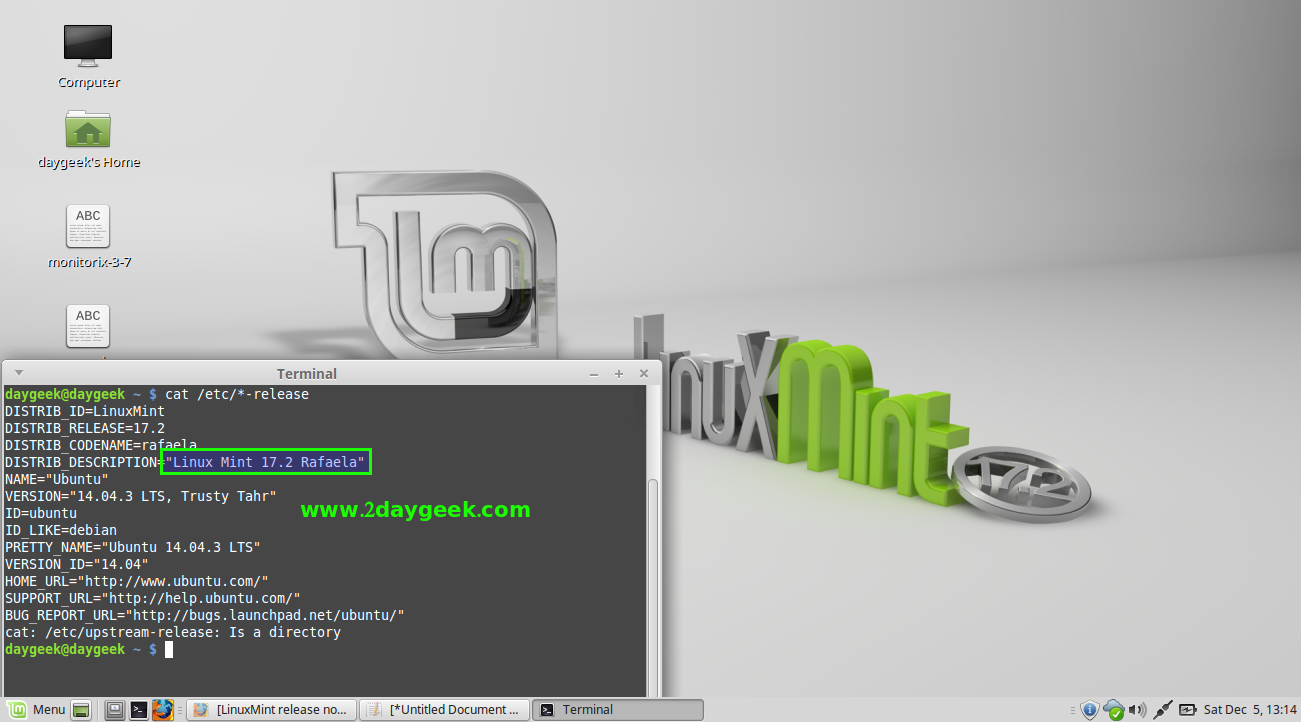
Task: Launch Firefox from the panel launcher
Action: 163,710
